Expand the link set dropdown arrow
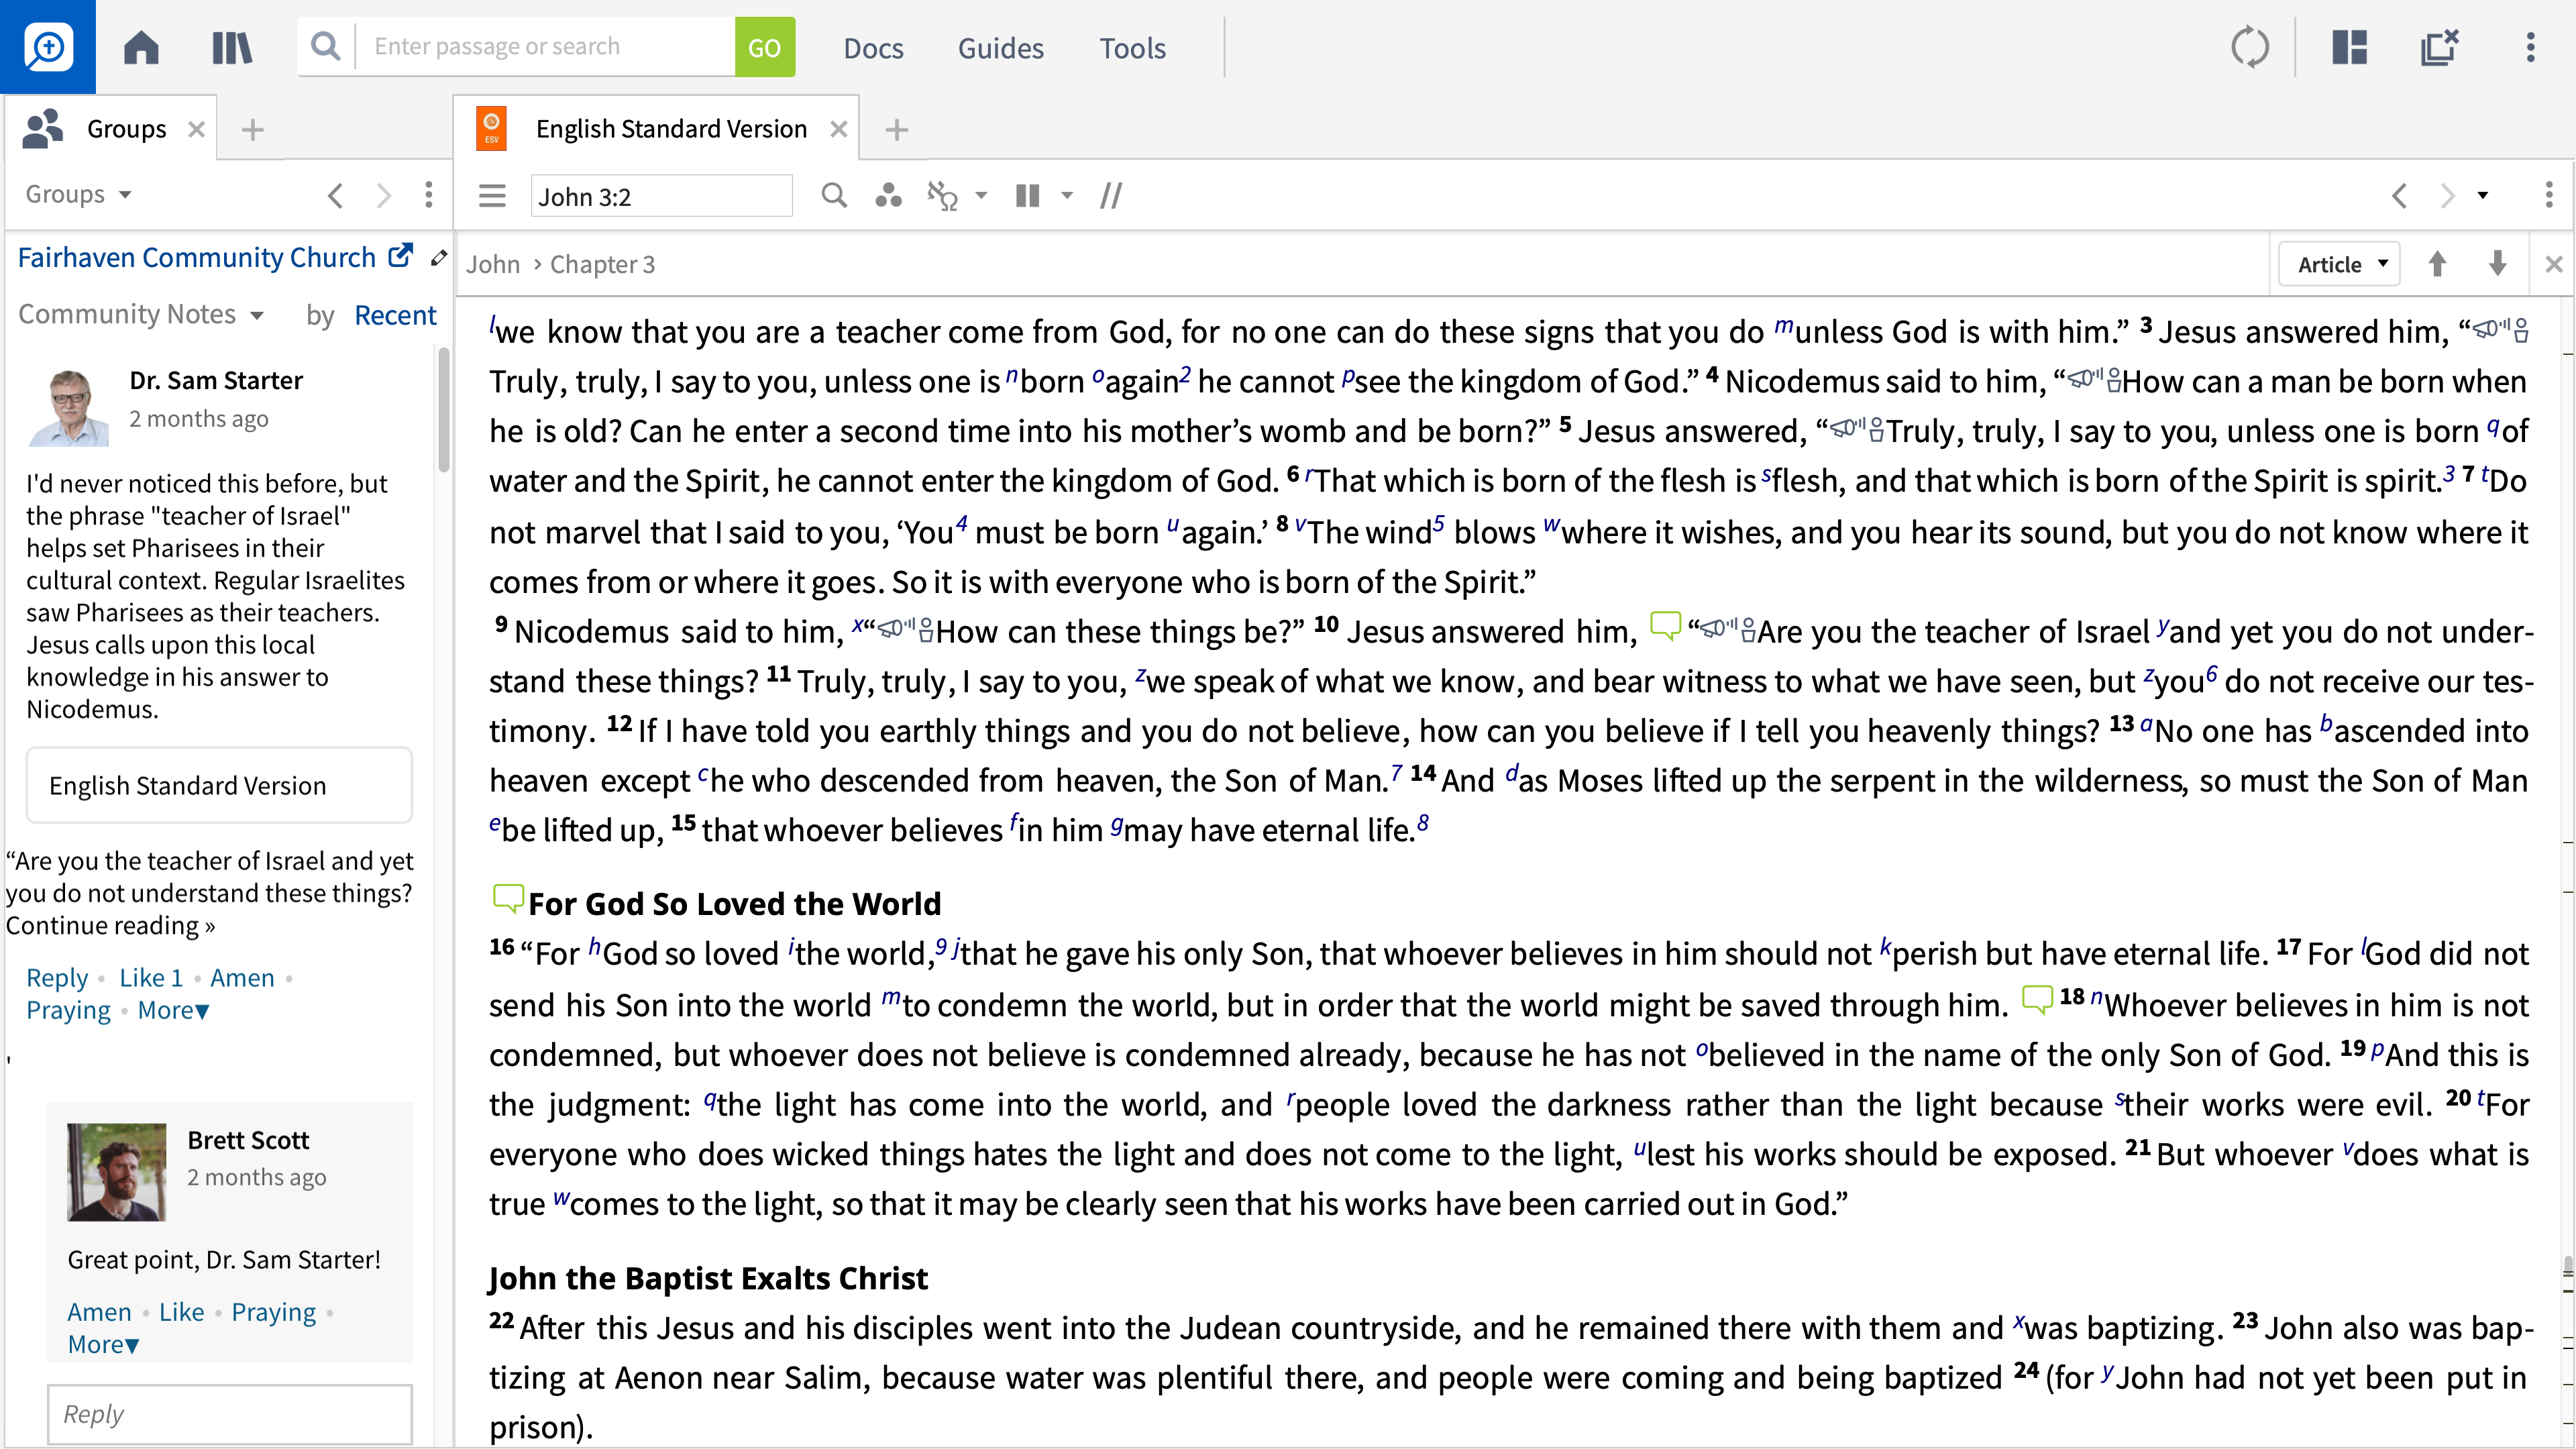This screenshot has width=2576, height=1449. click(x=981, y=195)
